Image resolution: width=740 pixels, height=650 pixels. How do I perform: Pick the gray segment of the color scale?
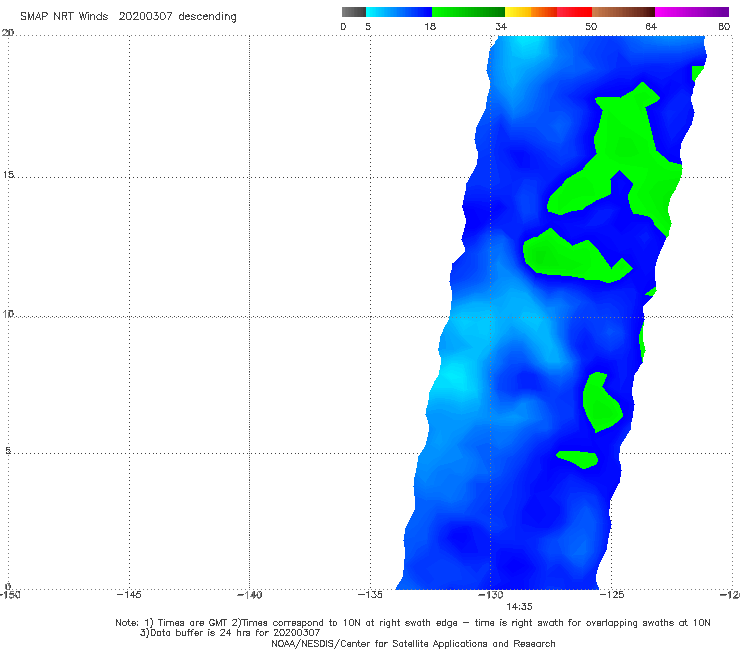coord(353,12)
